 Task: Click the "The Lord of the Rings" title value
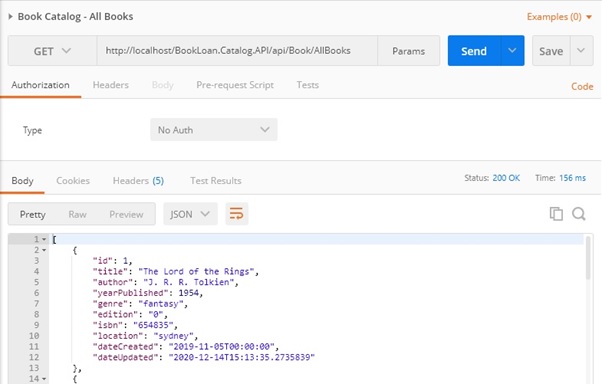point(196,271)
